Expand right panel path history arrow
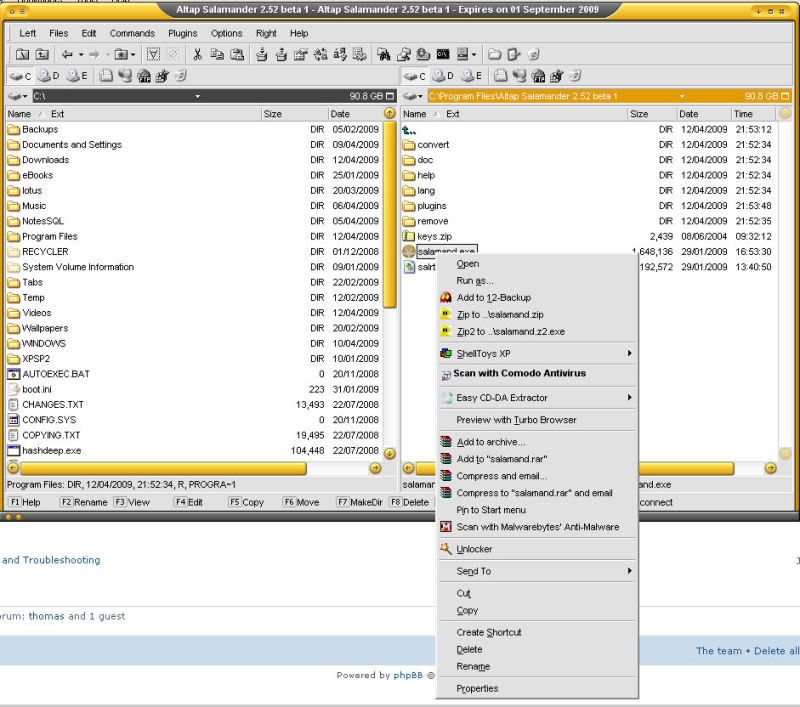This screenshot has width=800, height=707. (x=682, y=96)
